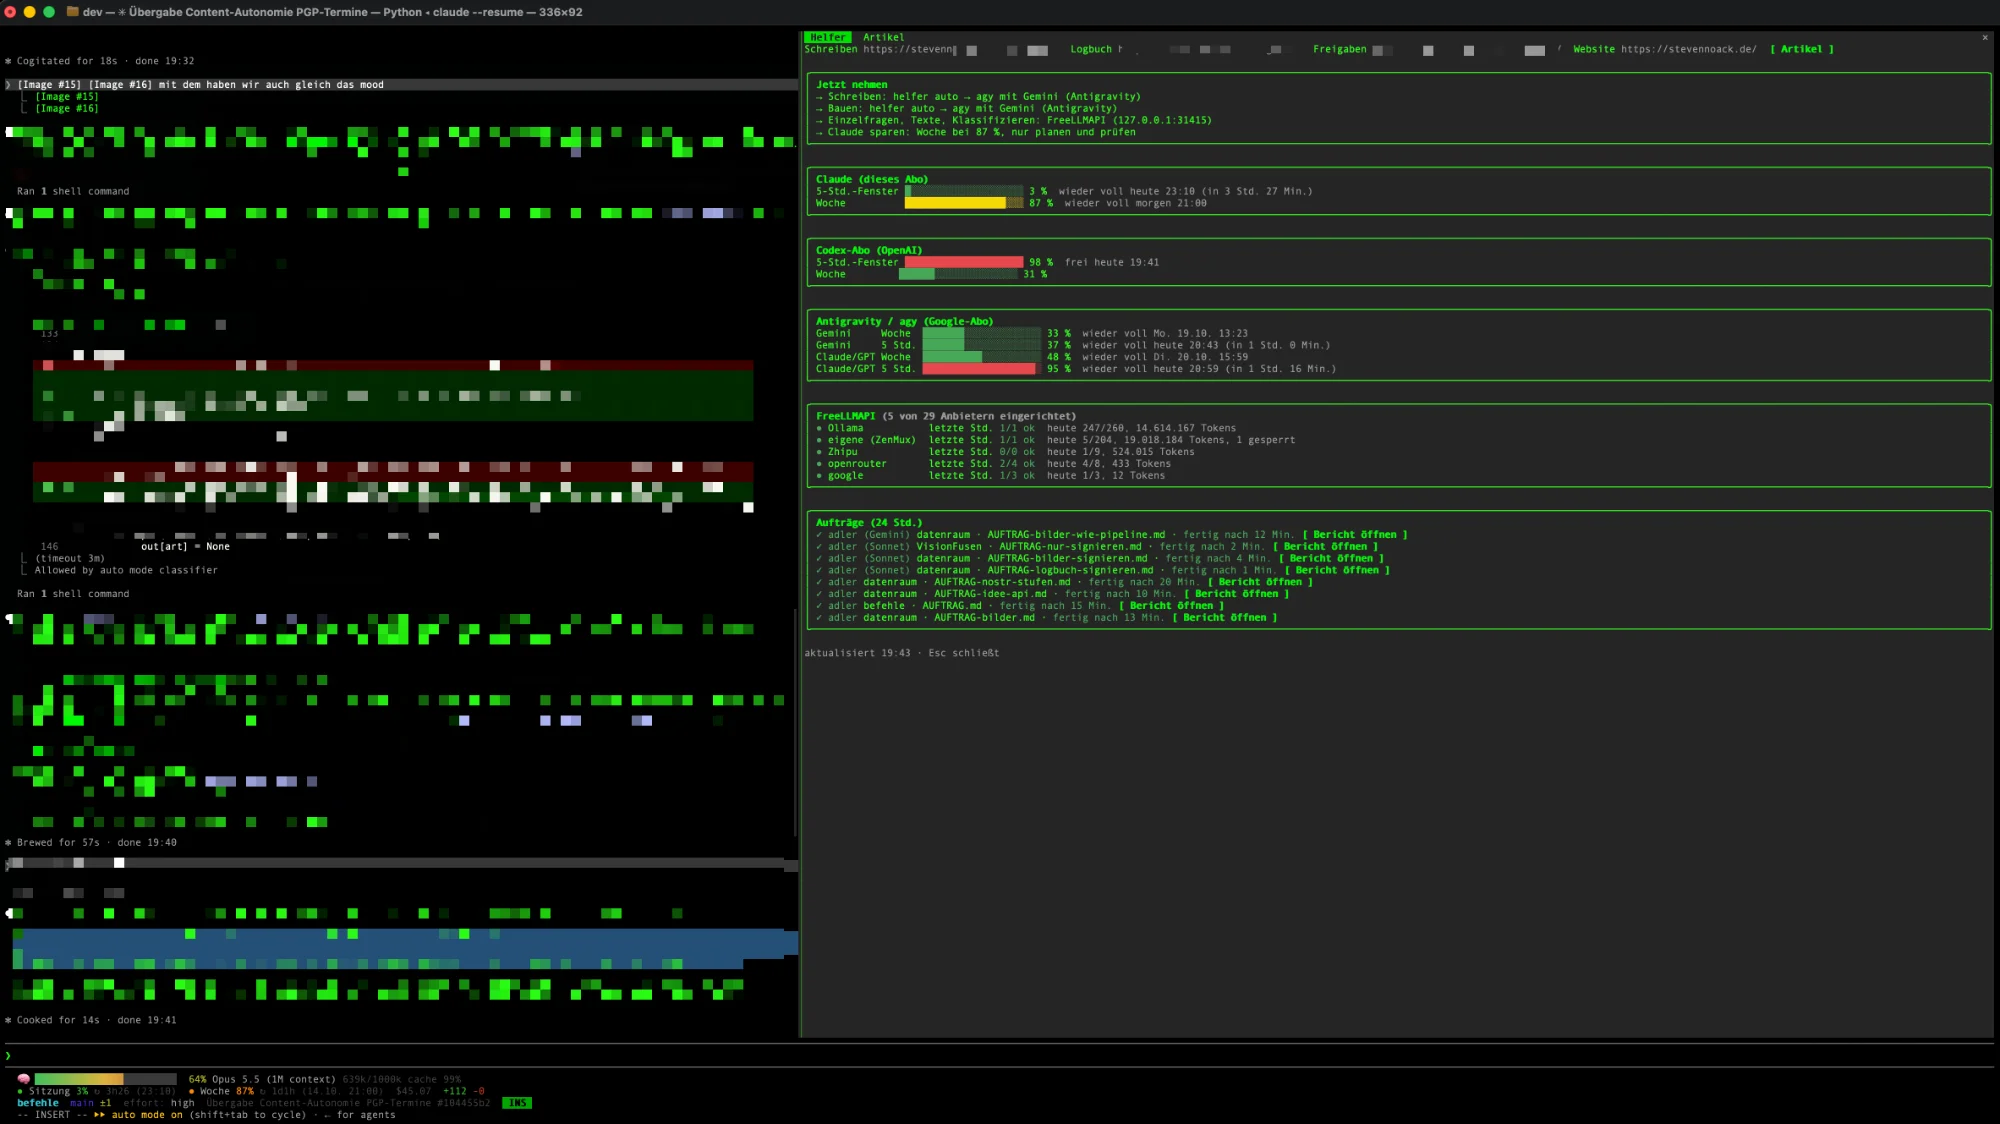Open Bericht for AUFTRAG-logbuch-signieren.md
The width and height of the screenshot is (2000, 1124).
1336,571
